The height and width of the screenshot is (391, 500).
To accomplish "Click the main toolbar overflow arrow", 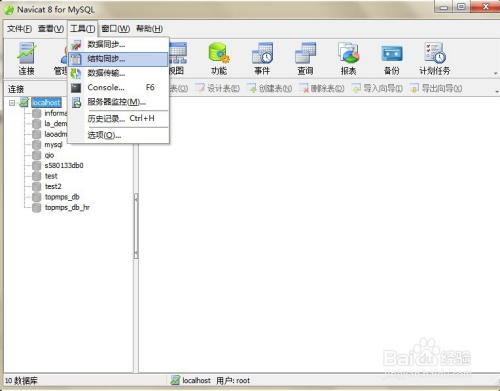I will click(496, 73).
